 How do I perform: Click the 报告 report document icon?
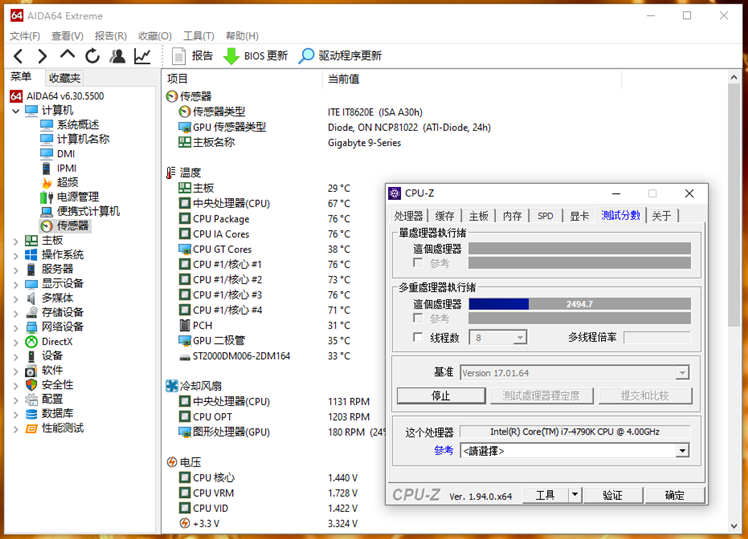click(x=178, y=56)
